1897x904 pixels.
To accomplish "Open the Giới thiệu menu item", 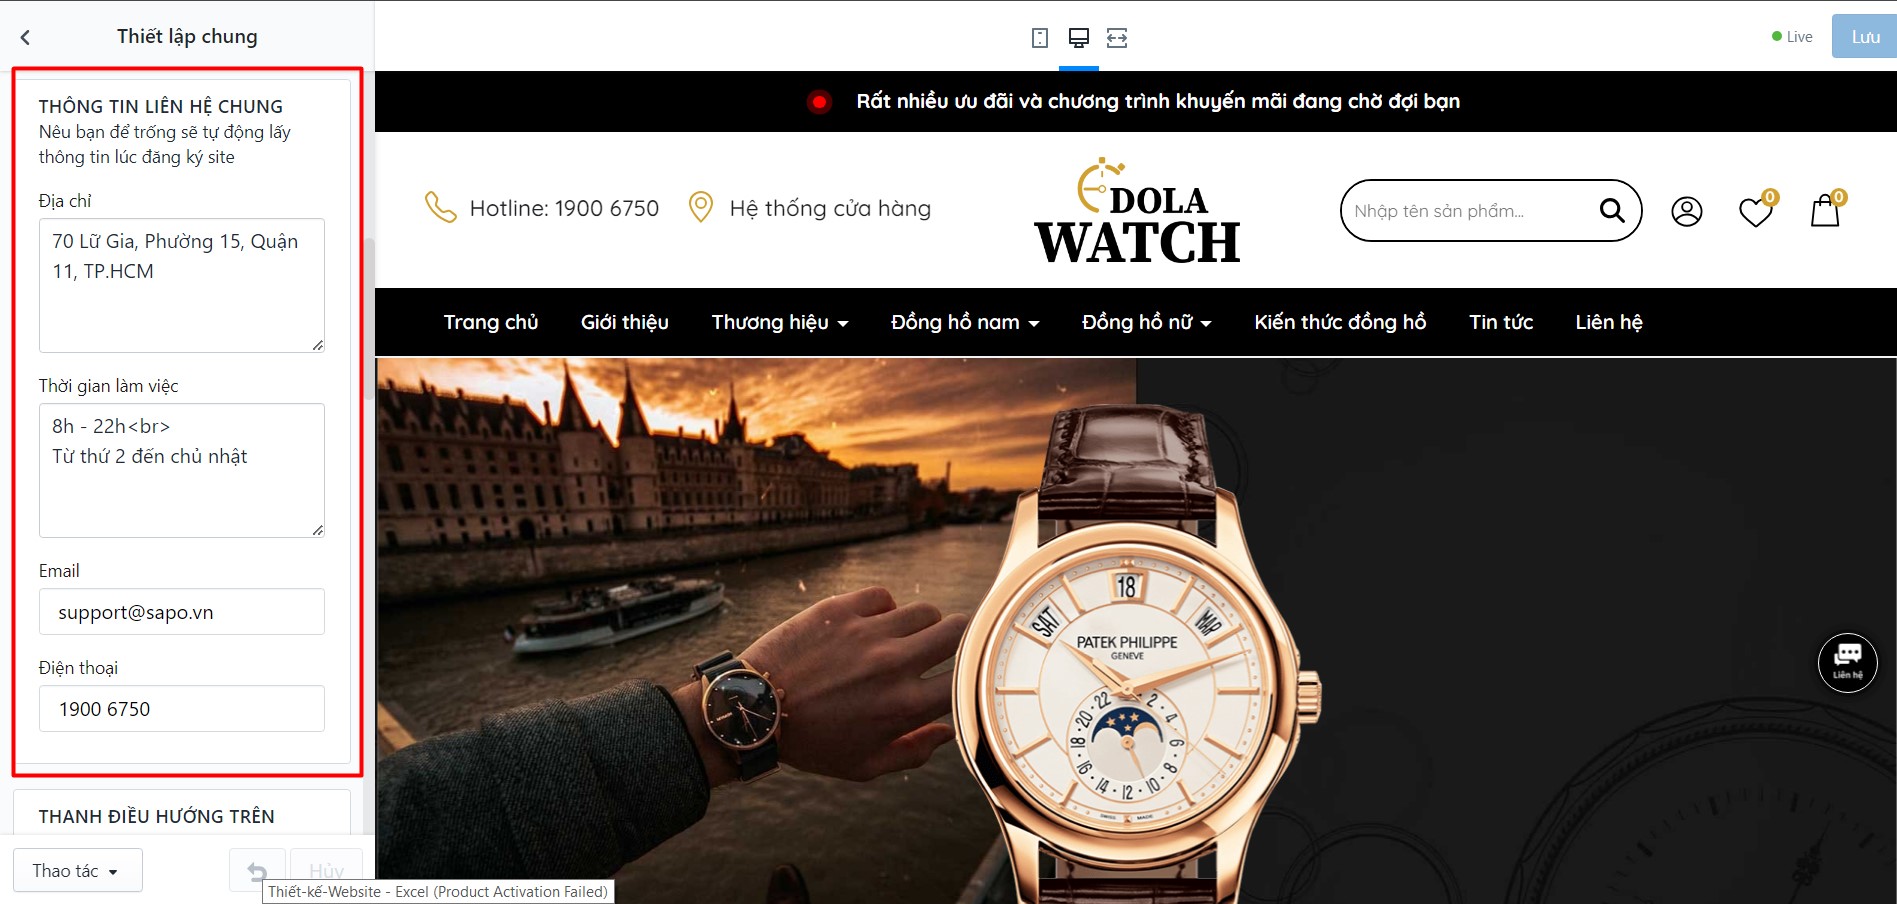I will pyautogui.click(x=625, y=322).
